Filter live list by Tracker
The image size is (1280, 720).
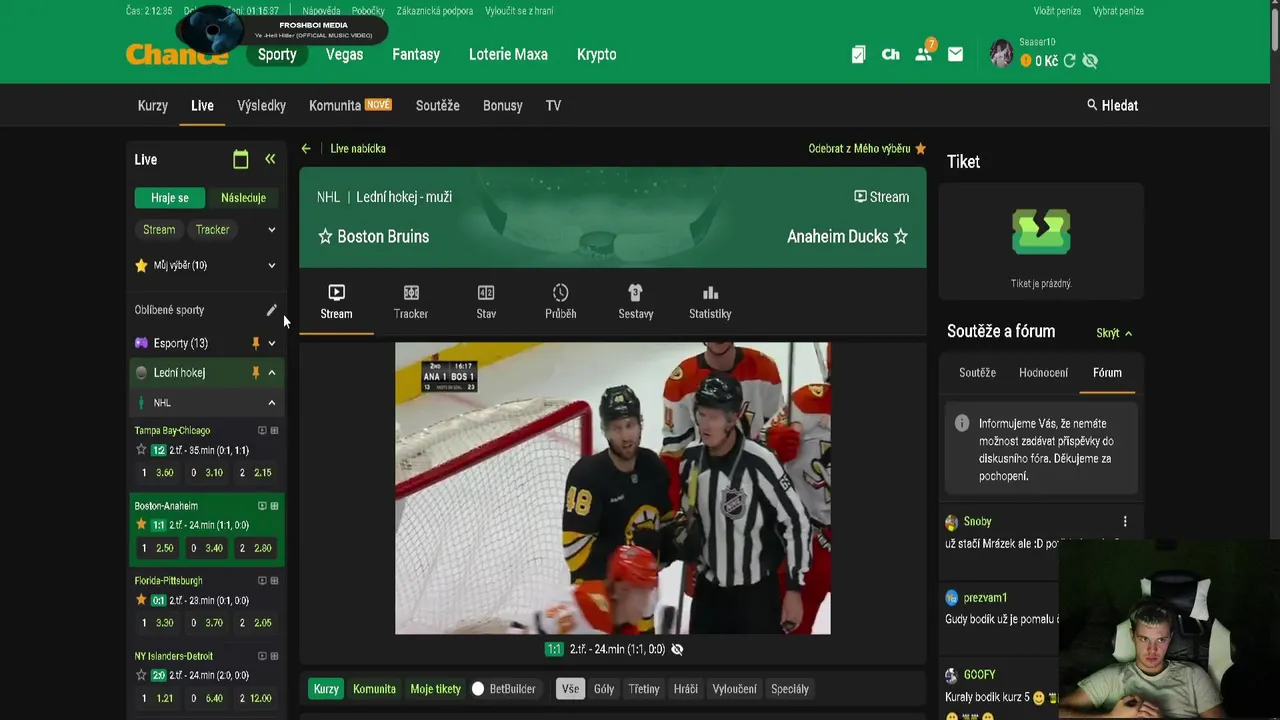[x=212, y=230]
